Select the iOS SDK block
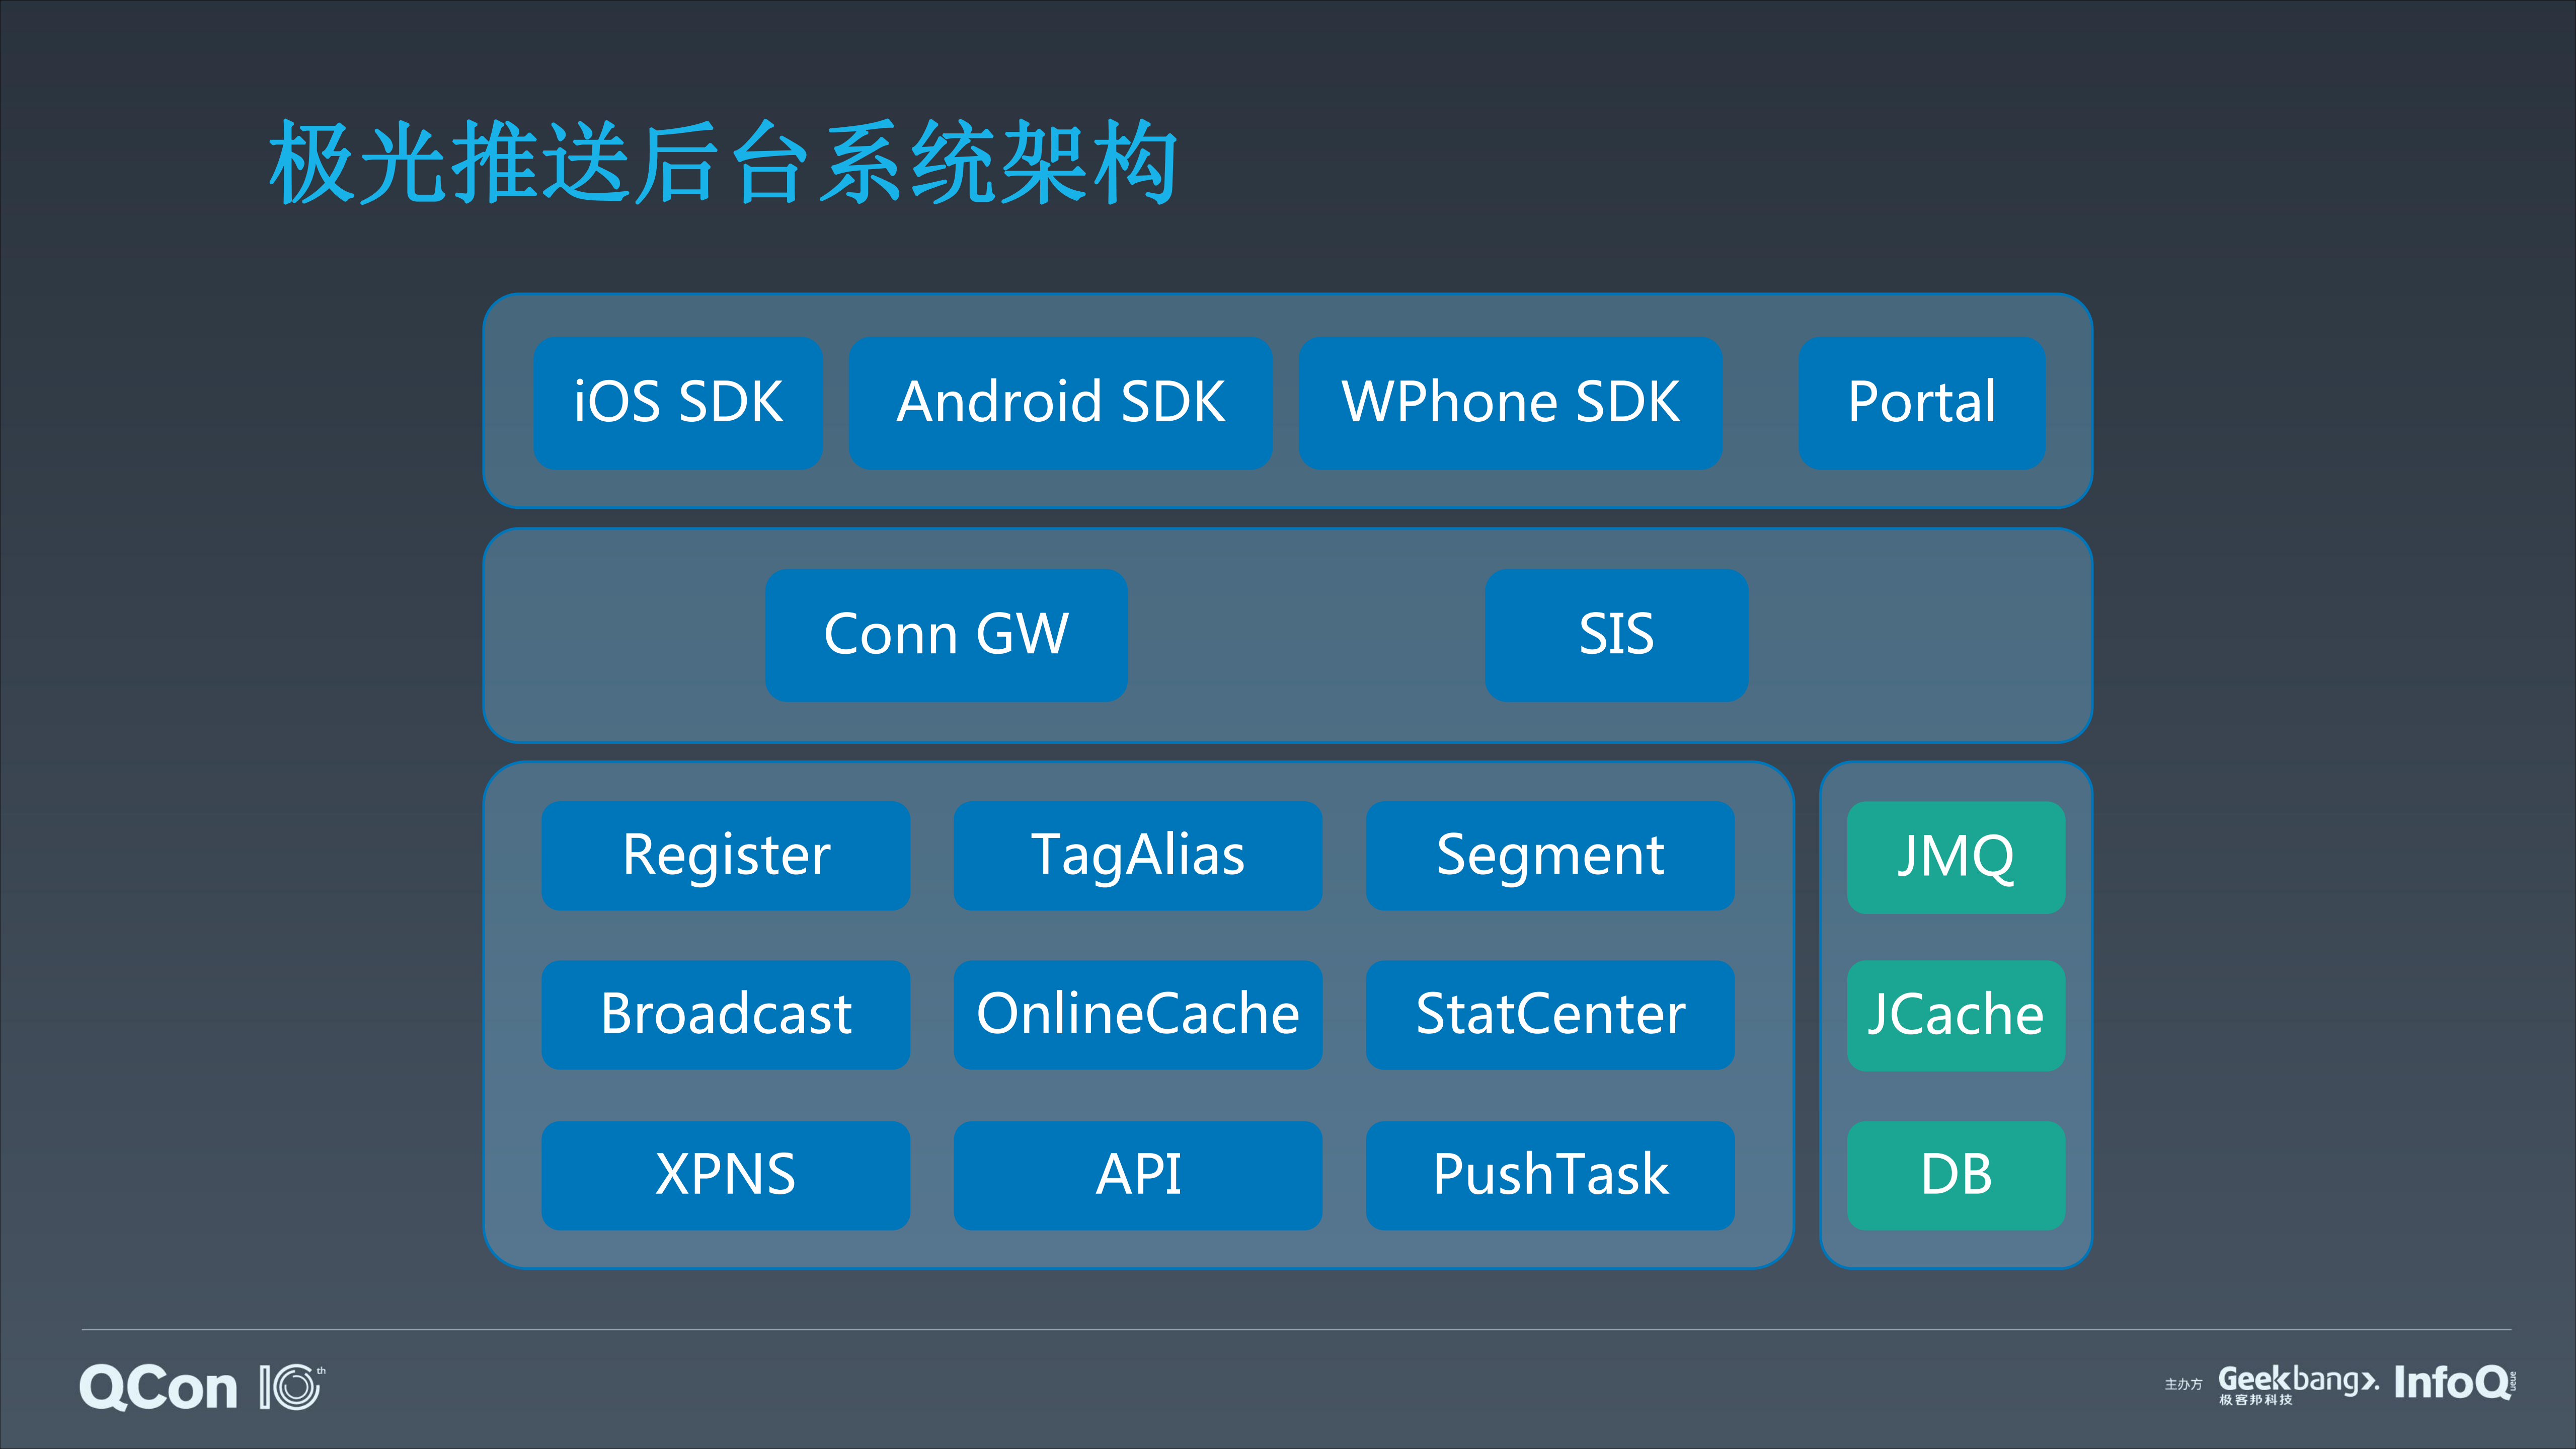 pos(678,402)
